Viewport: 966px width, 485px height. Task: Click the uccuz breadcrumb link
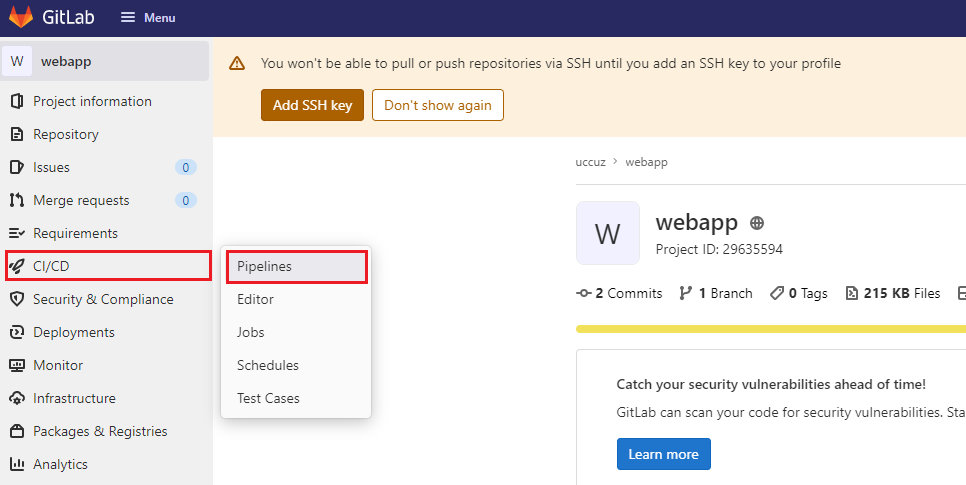(x=592, y=162)
